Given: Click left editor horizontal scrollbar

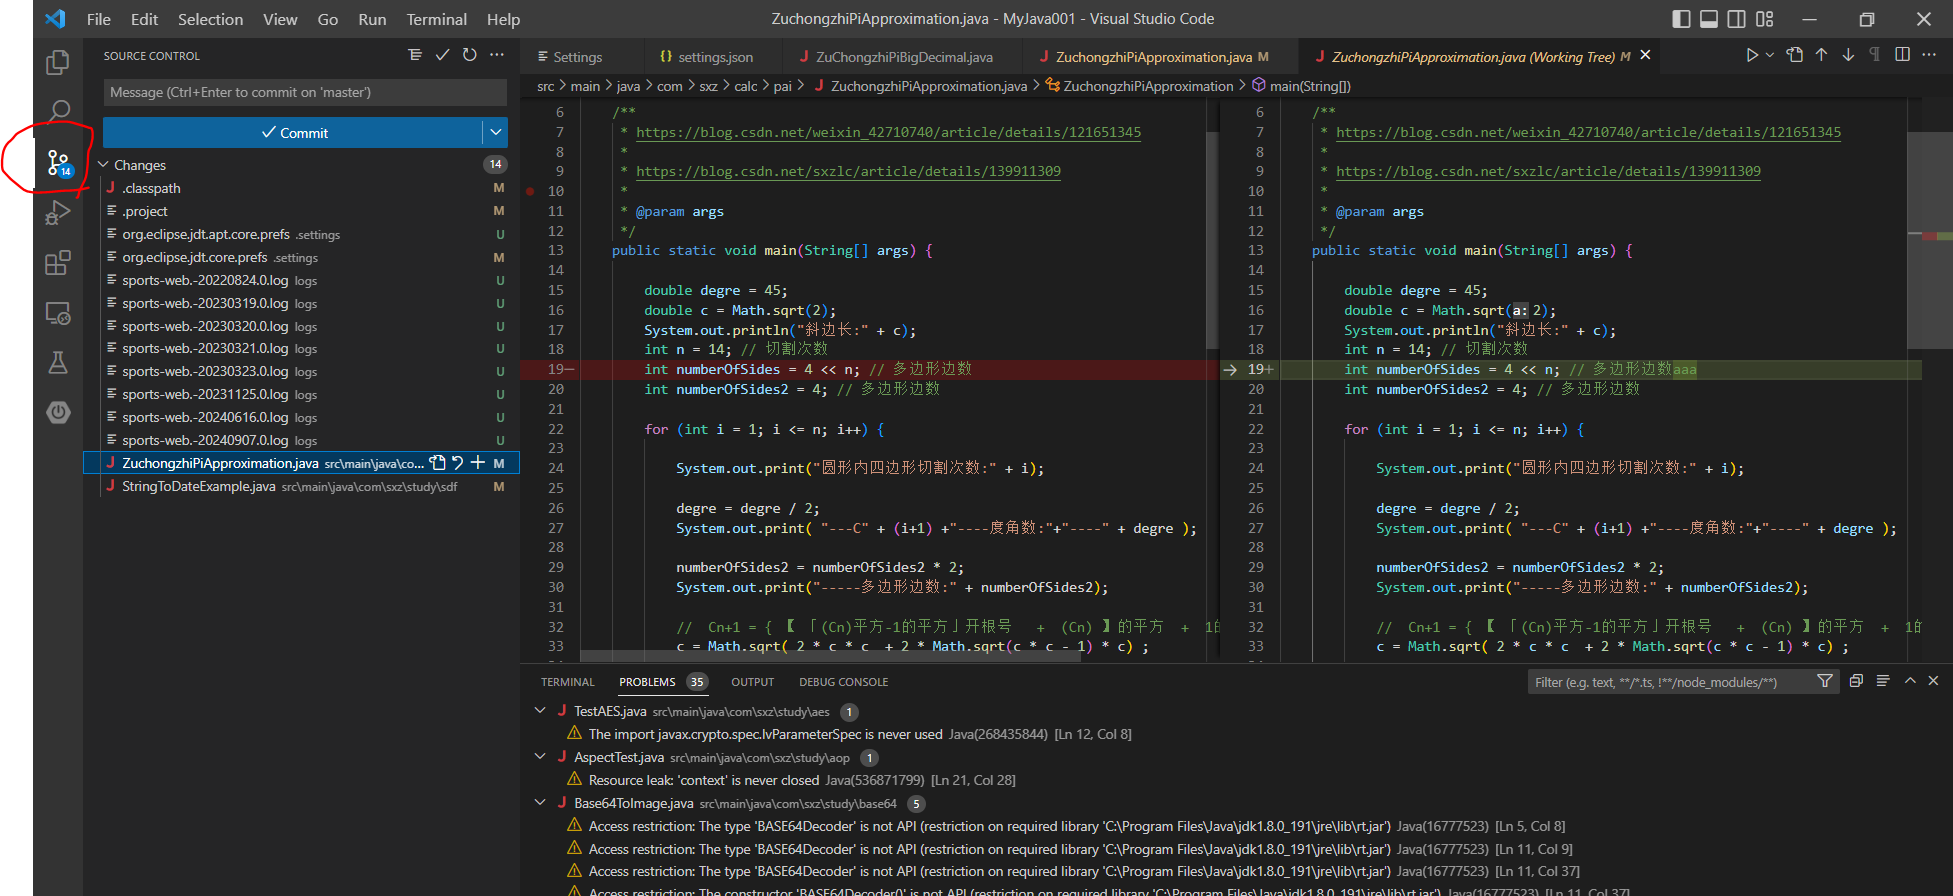Looking at the screenshot, I should click(x=830, y=657).
